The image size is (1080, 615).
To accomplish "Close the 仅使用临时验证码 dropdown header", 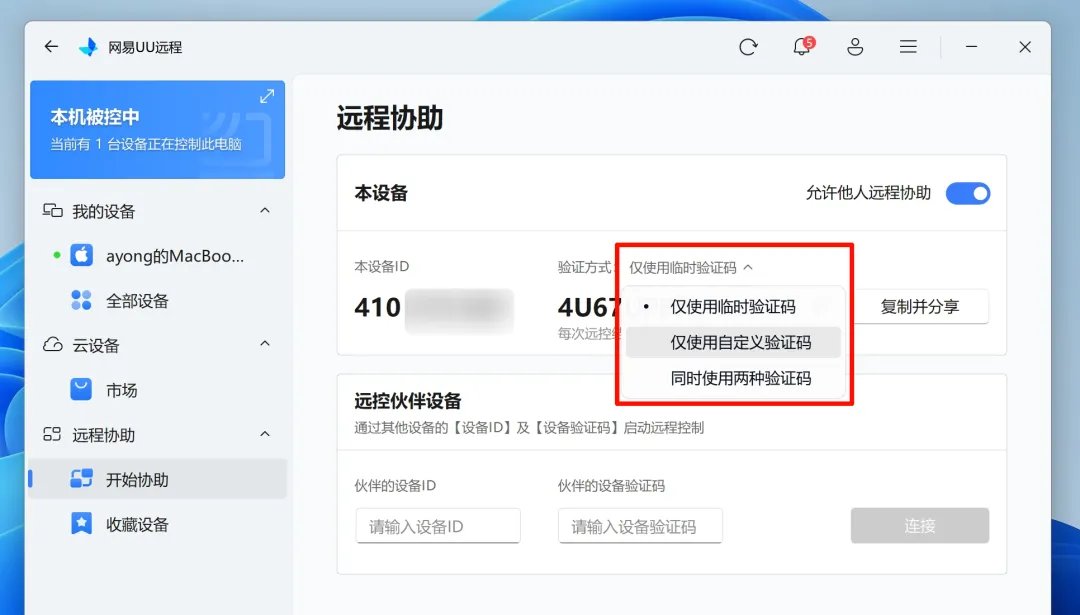I will (x=691, y=268).
